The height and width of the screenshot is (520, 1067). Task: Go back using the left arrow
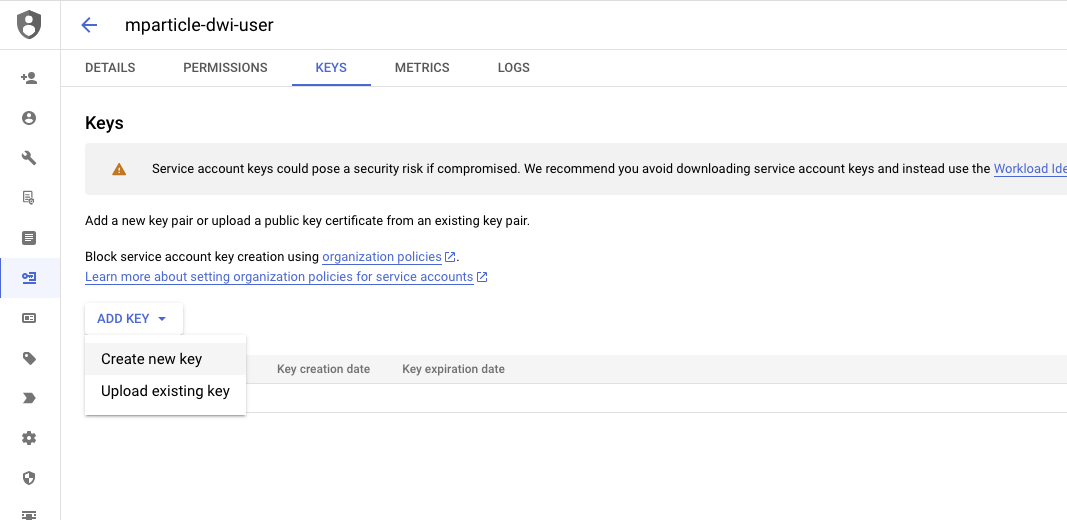[89, 25]
